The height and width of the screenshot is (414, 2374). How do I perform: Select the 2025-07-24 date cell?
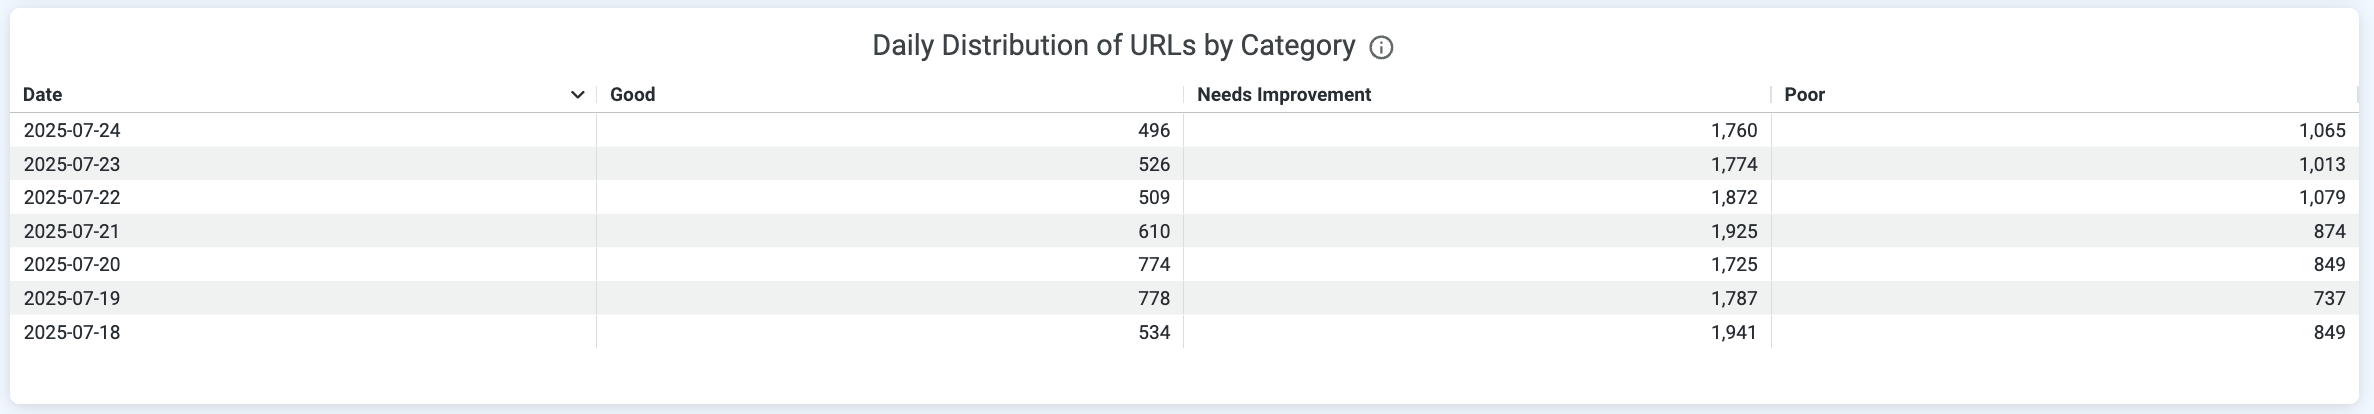pyautogui.click(x=72, y=131)
